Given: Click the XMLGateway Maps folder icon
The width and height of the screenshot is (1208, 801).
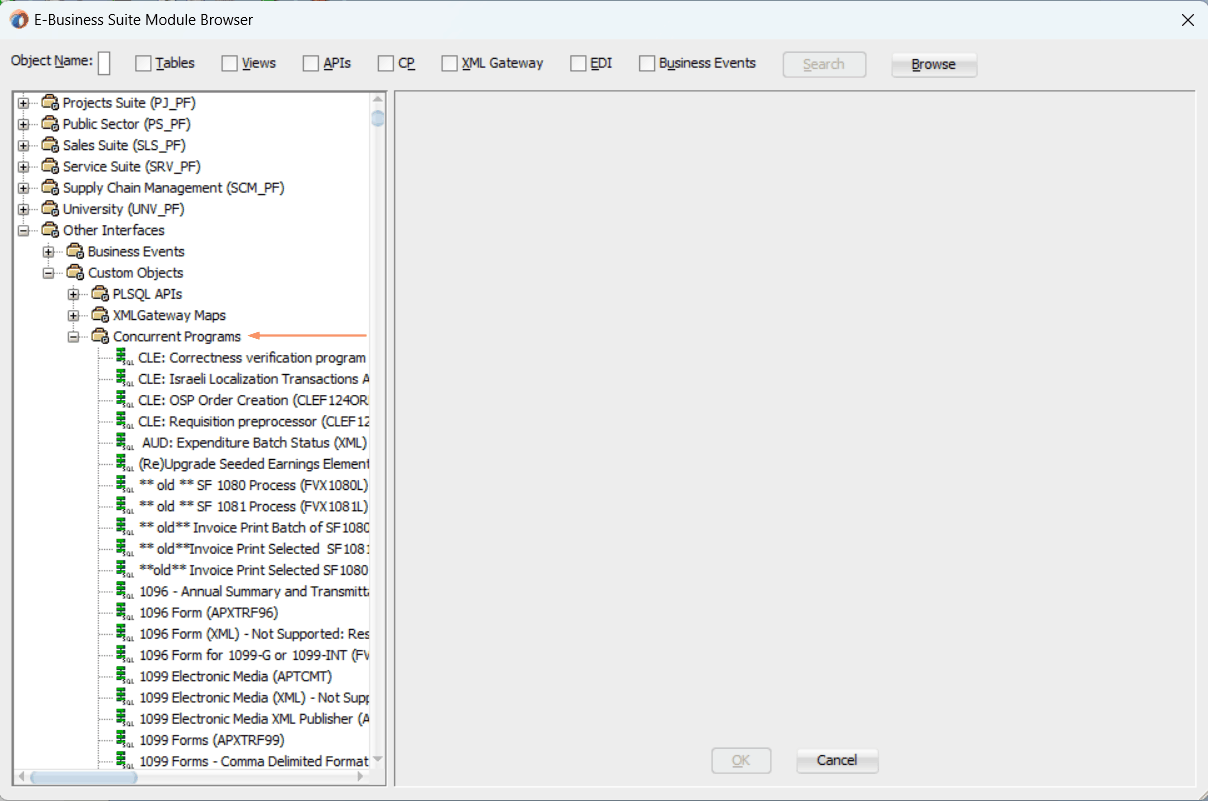Looking at the screenshot, I should tap(100, 315).
